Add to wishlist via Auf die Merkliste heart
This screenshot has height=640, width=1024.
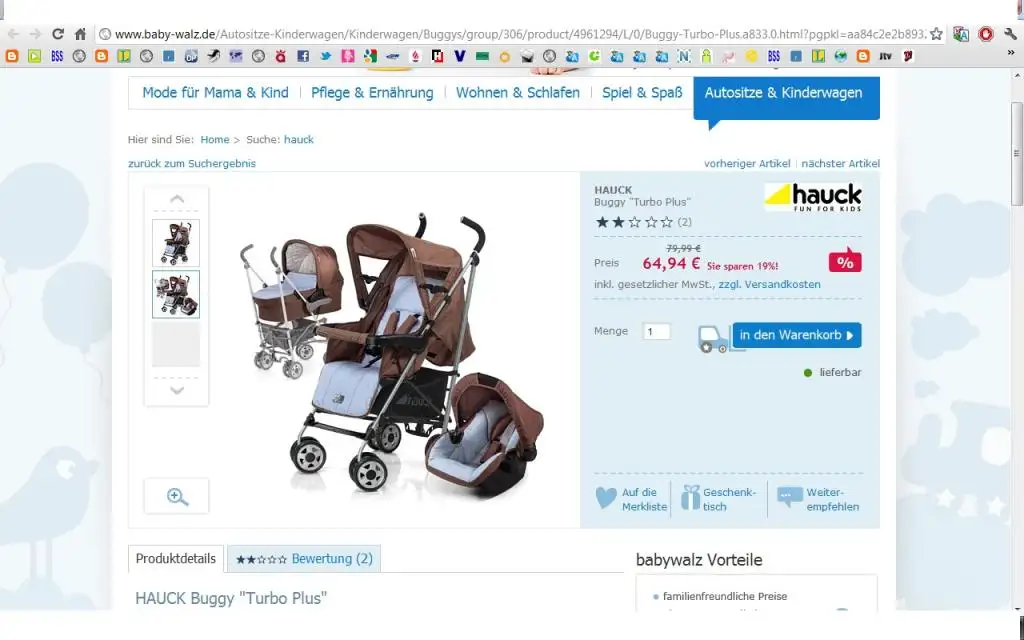(x=632, y=499)
